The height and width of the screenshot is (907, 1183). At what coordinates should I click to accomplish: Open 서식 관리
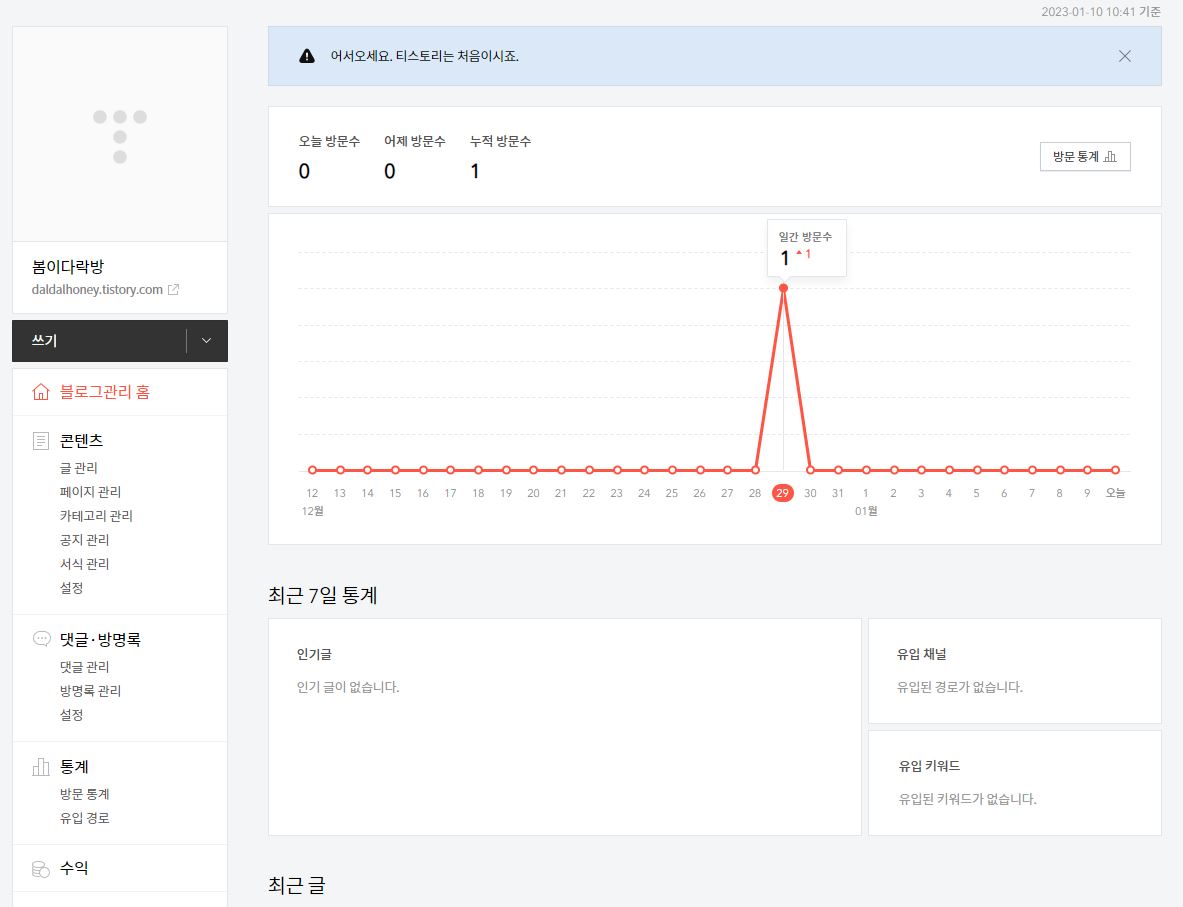click(84, 564)
